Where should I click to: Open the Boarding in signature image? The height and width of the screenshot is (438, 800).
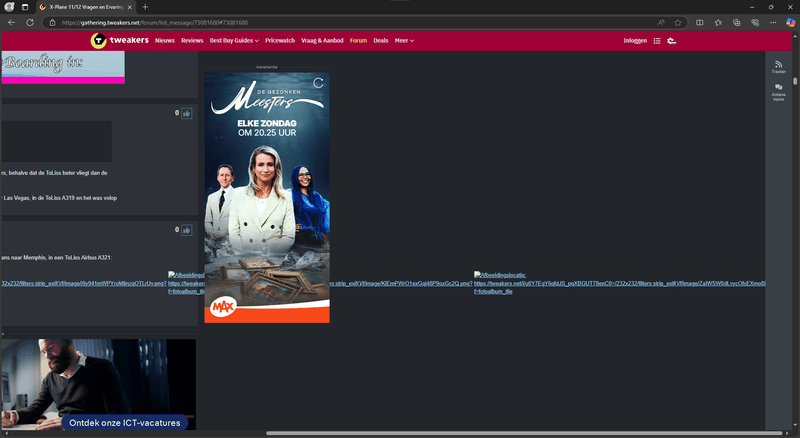(x=63, y=67)
